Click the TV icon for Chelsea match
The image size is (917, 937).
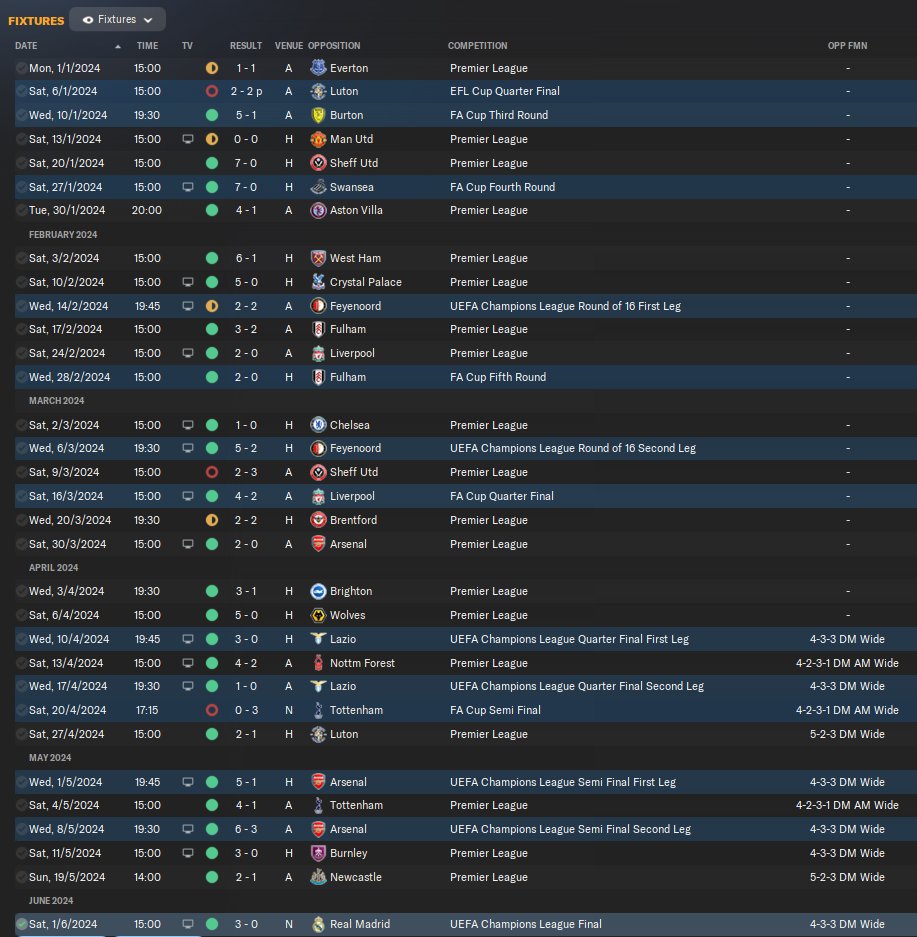188,425
